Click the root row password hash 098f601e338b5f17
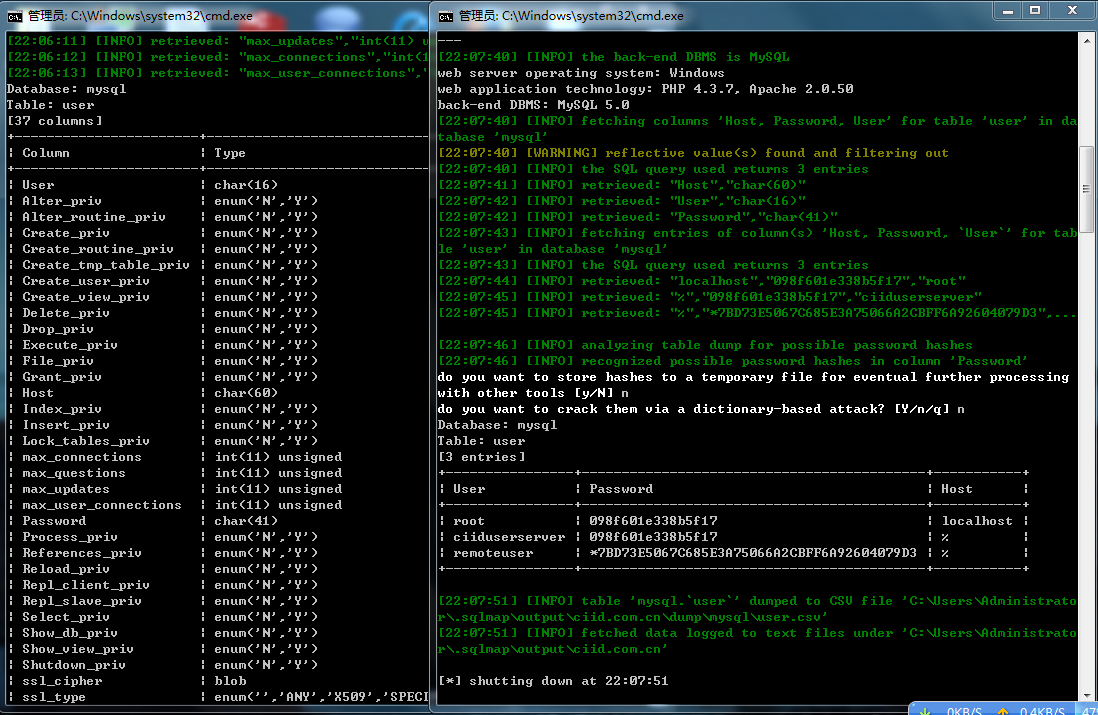 click(x=653, y=521)
